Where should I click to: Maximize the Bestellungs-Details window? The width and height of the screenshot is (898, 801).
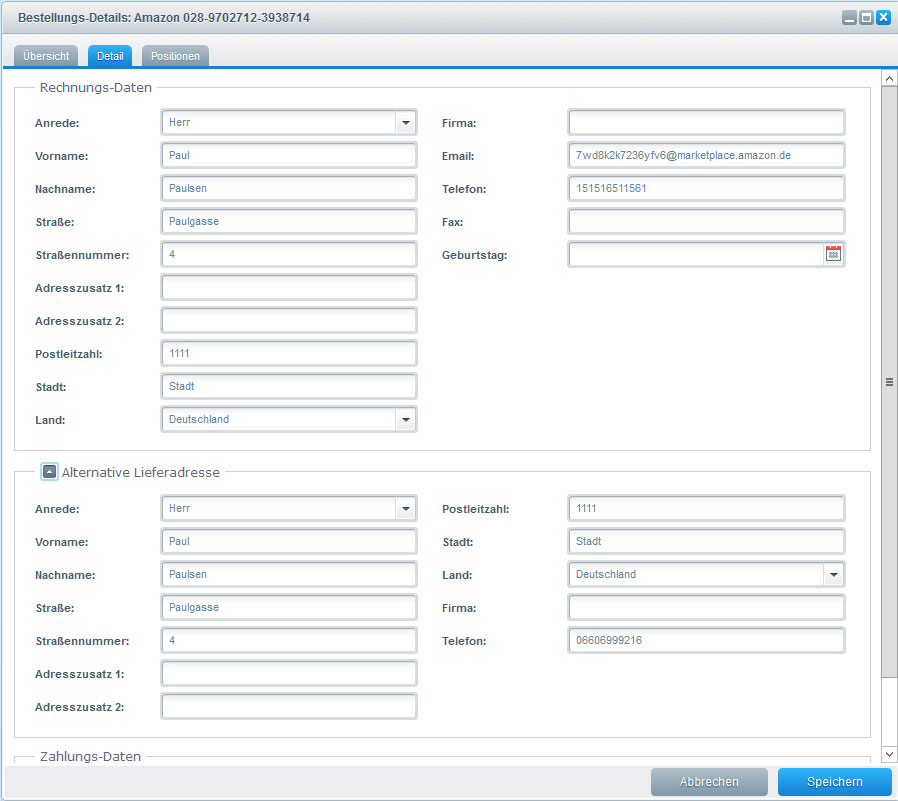coord(866,18)
